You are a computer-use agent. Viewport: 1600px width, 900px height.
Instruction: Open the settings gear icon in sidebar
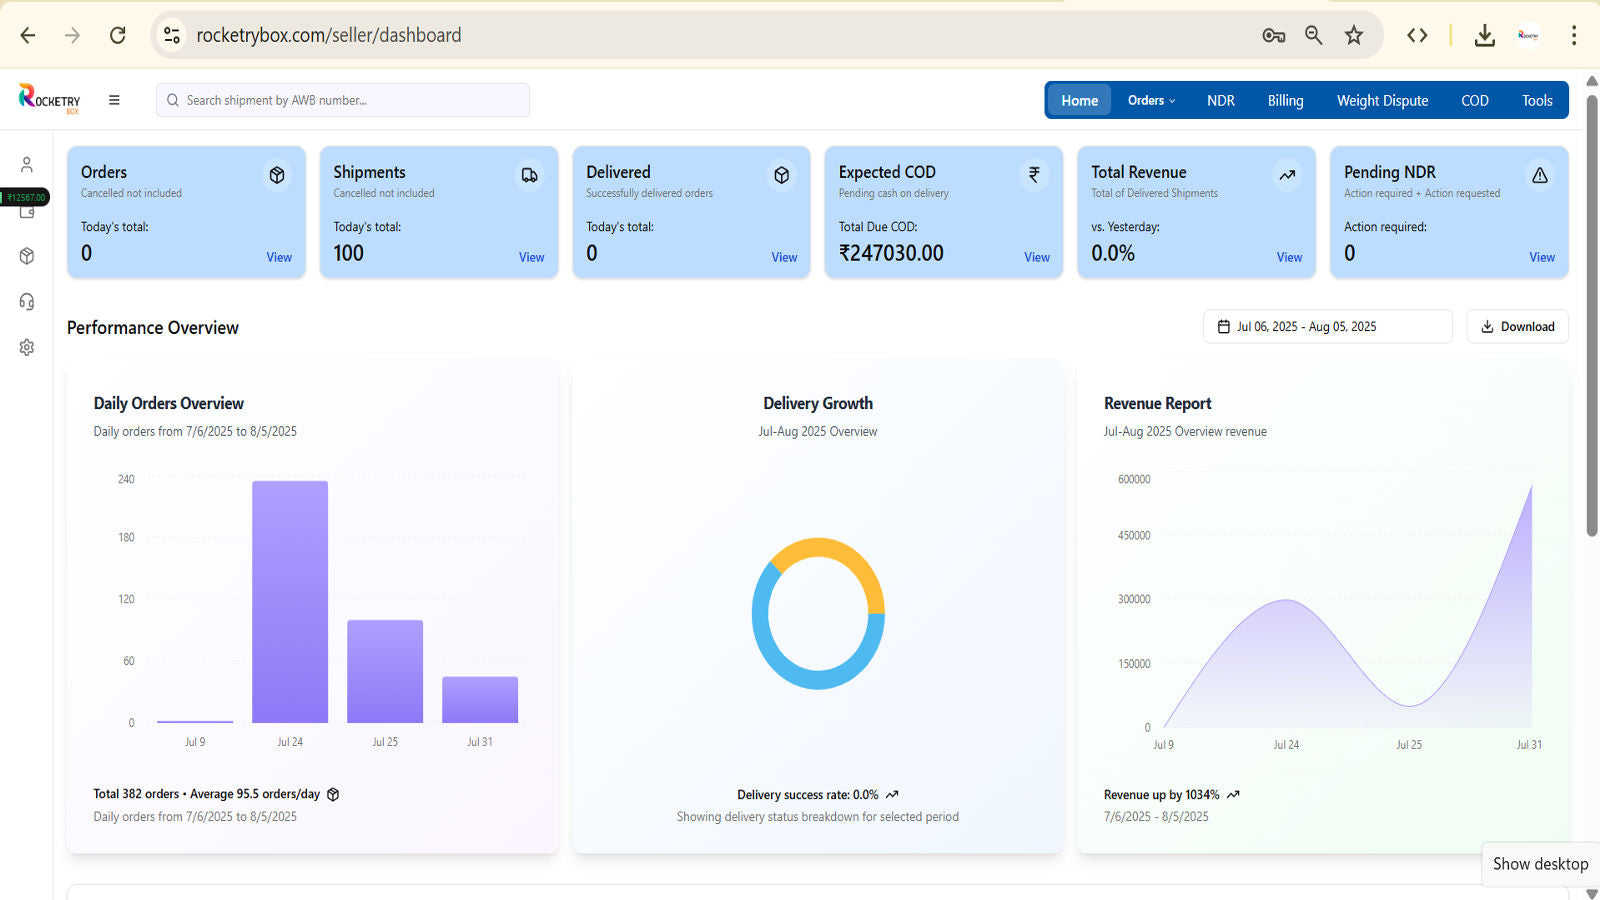27,347
